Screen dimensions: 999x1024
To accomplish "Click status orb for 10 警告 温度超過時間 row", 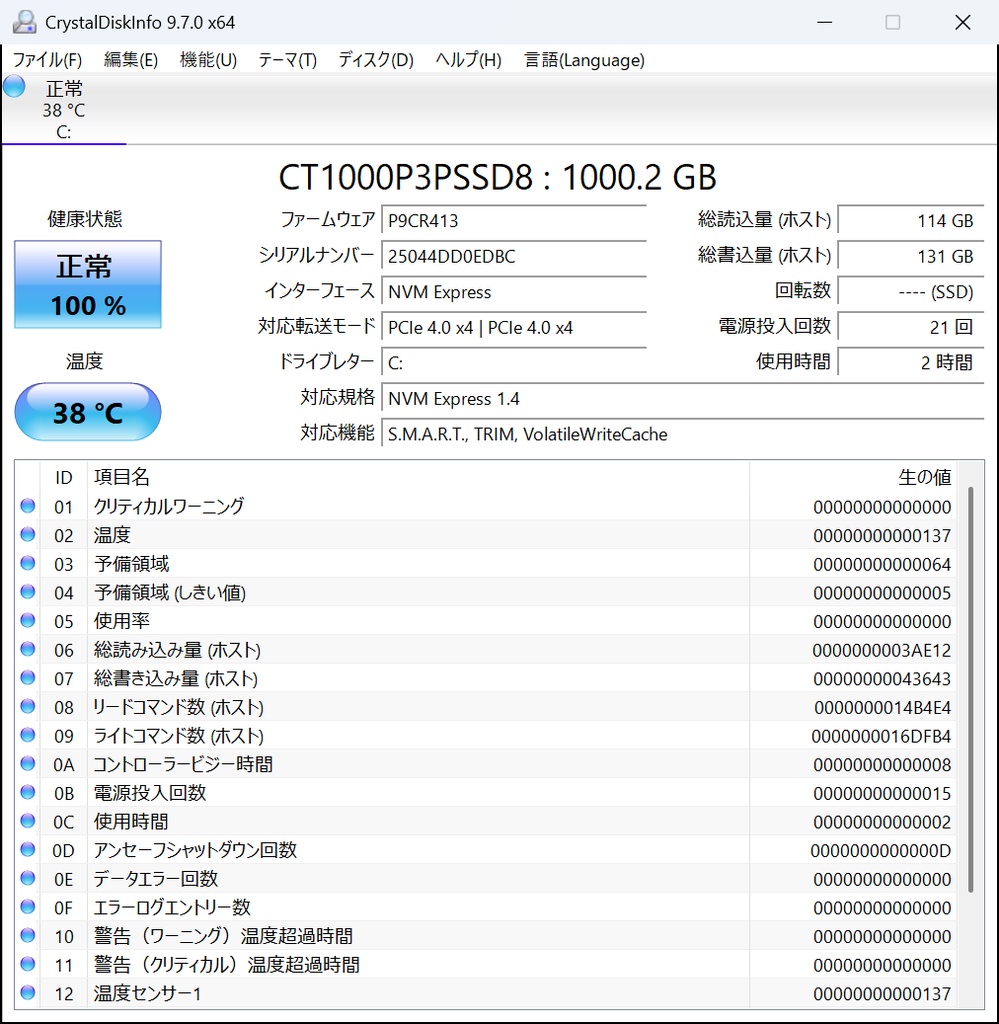I will [x=27, y=936].
